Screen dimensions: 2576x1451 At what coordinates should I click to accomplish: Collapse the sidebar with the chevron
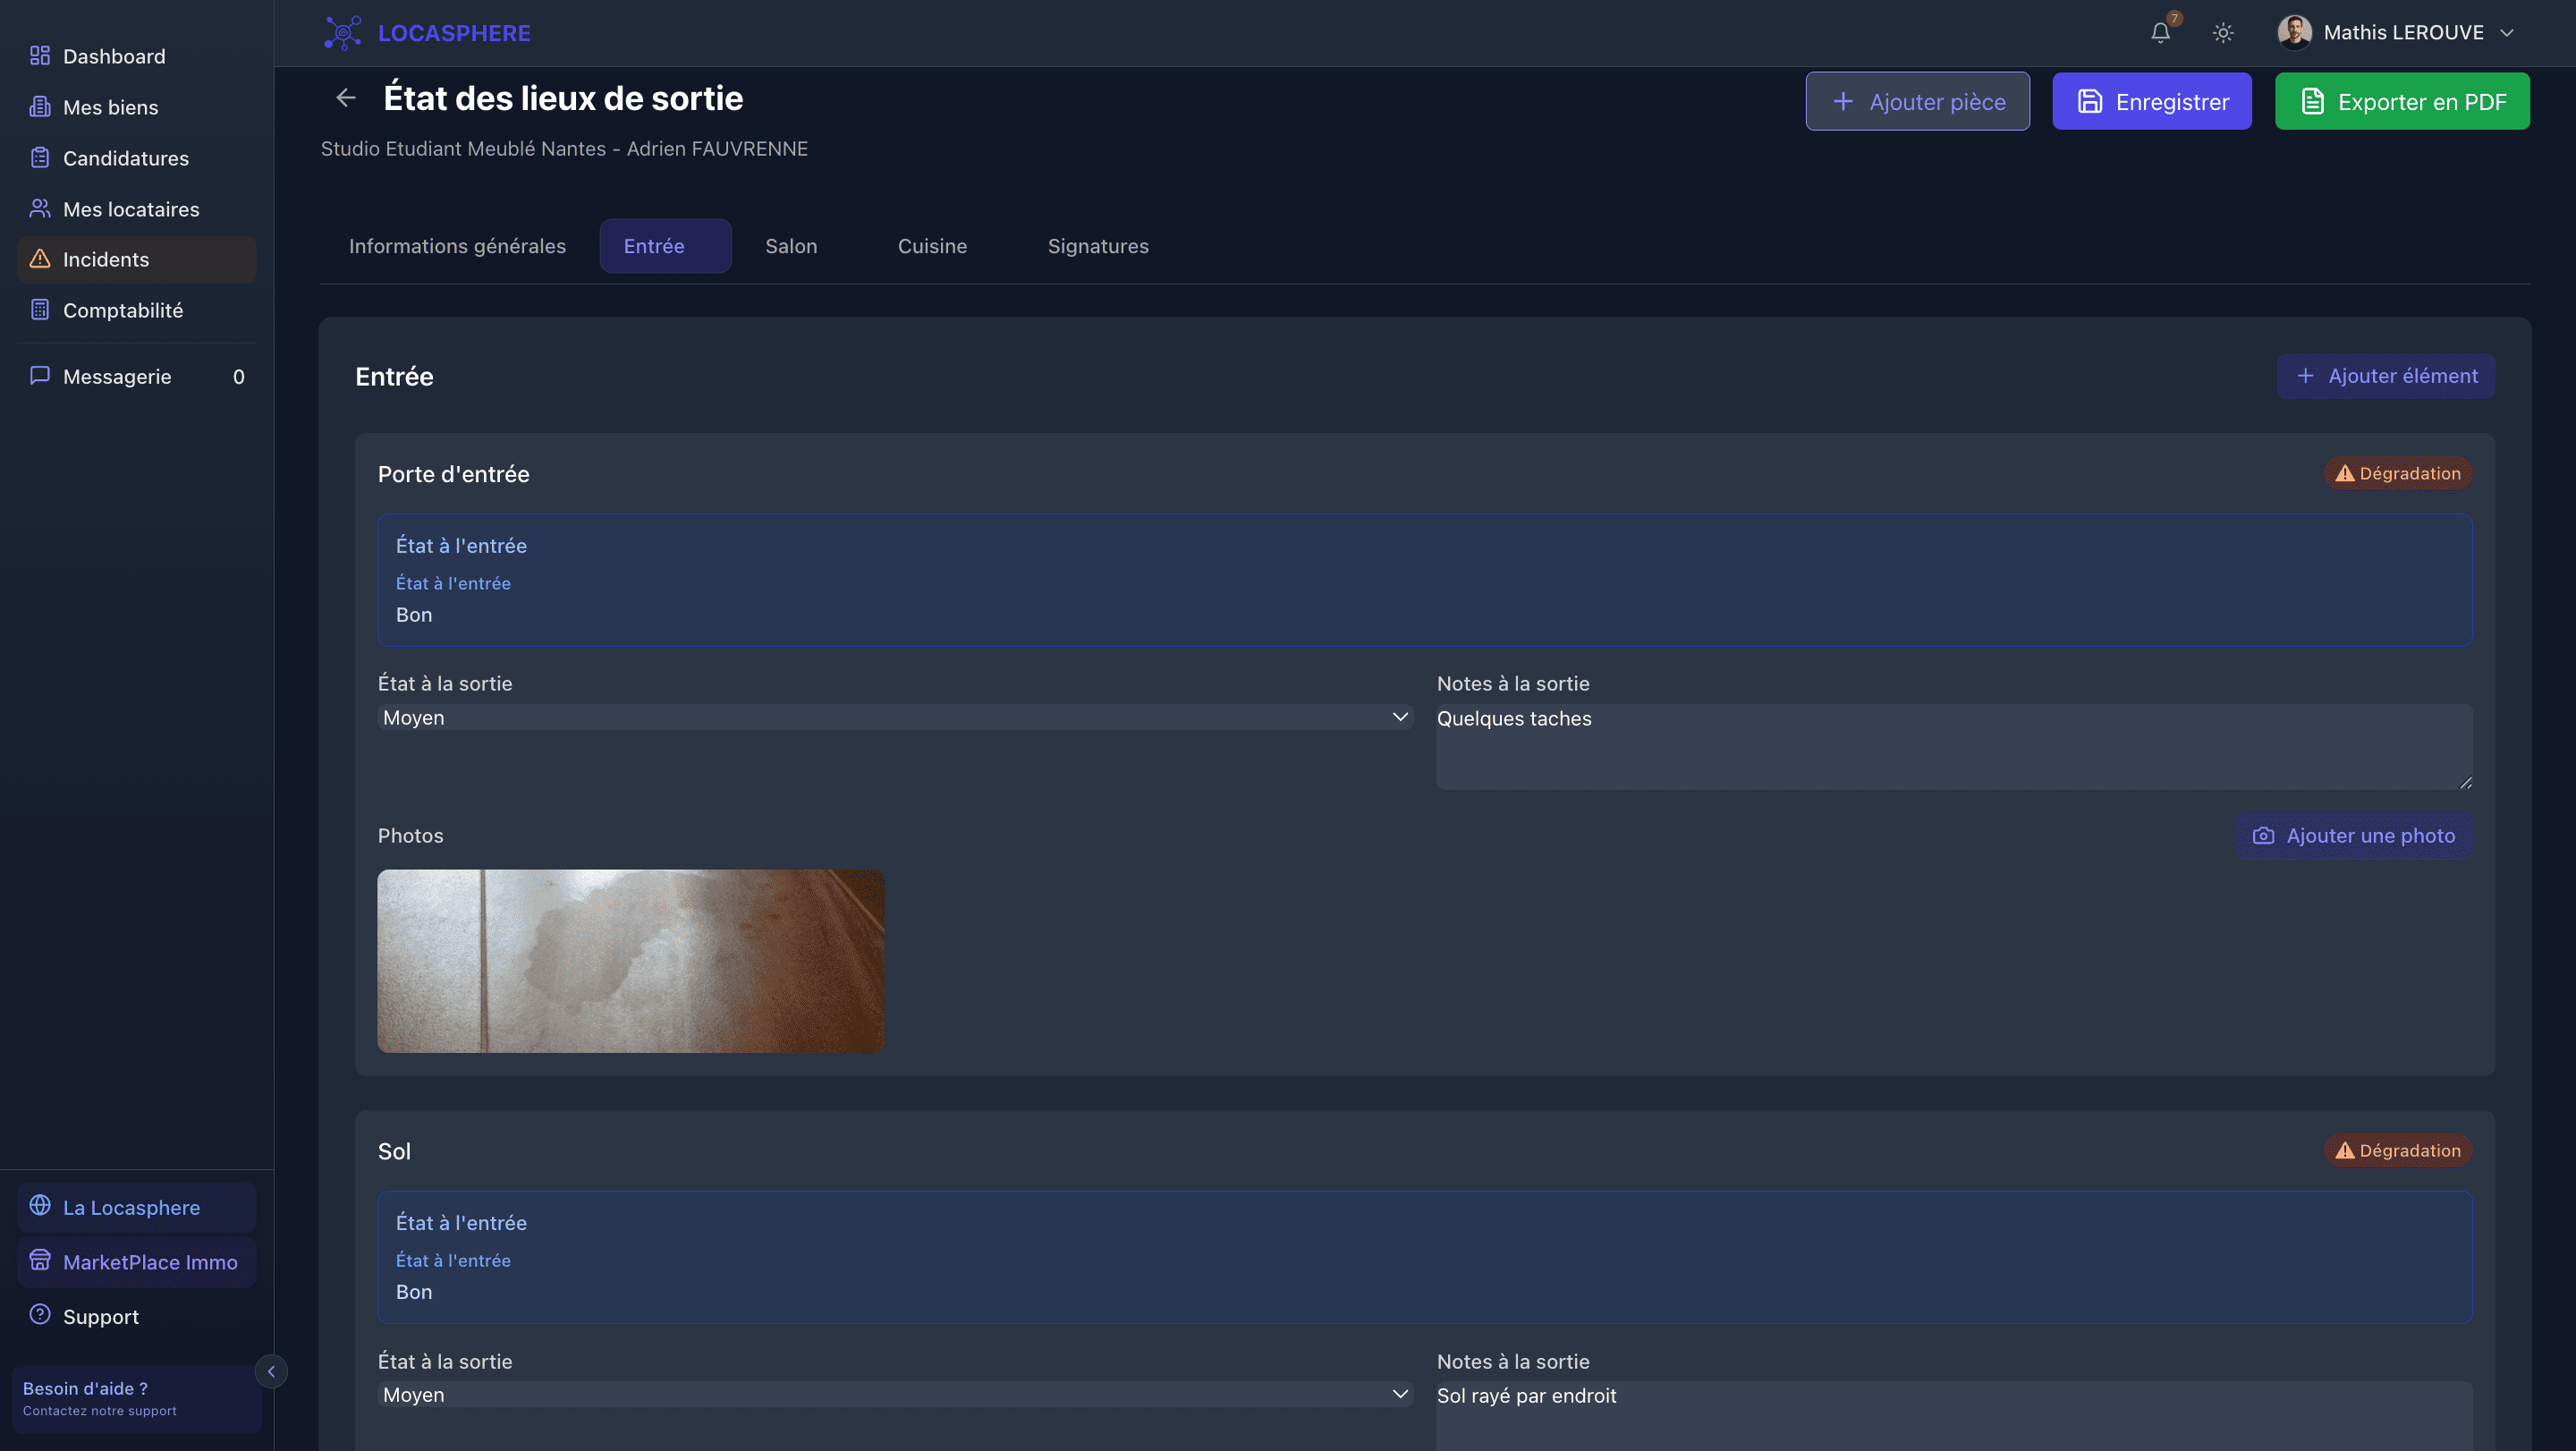tap(271, 1371)
